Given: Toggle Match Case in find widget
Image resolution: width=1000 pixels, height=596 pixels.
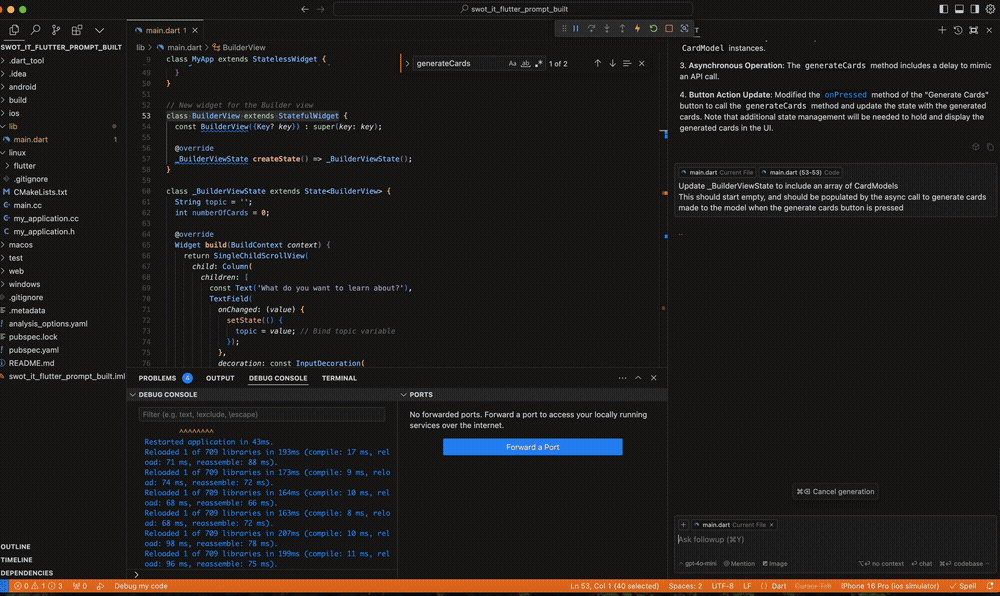Looking at the screenshot, I should pos(512,63).
